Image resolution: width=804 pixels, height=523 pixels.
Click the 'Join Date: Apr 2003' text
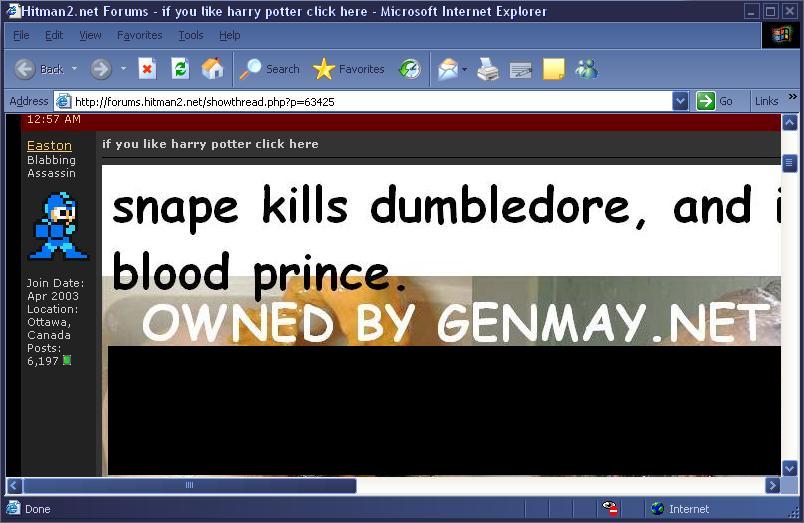pyautogui.click(x=55, y=290)
